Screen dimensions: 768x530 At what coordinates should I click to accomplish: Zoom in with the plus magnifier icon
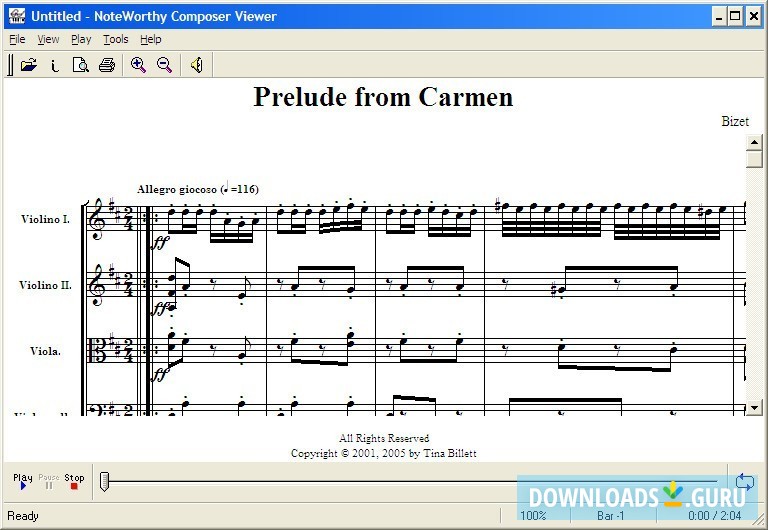pos(138,65)
